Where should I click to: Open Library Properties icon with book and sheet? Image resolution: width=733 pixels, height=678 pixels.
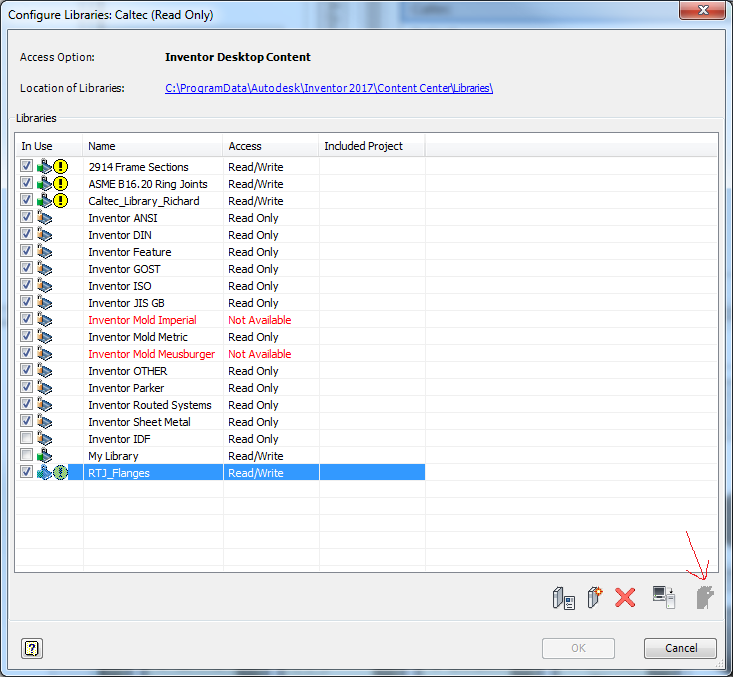(x=563, y=598)
